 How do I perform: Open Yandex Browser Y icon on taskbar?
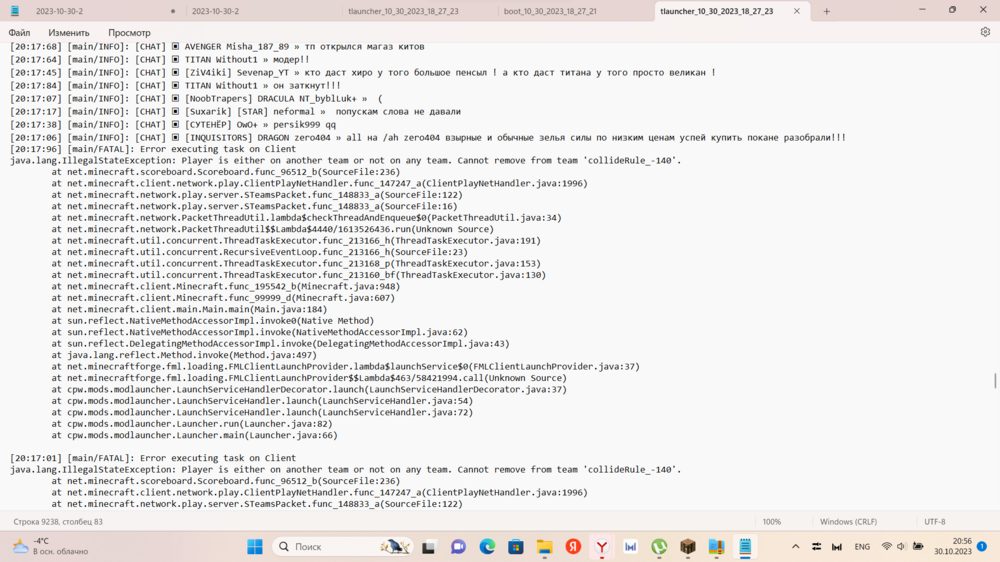pos(602,547)
